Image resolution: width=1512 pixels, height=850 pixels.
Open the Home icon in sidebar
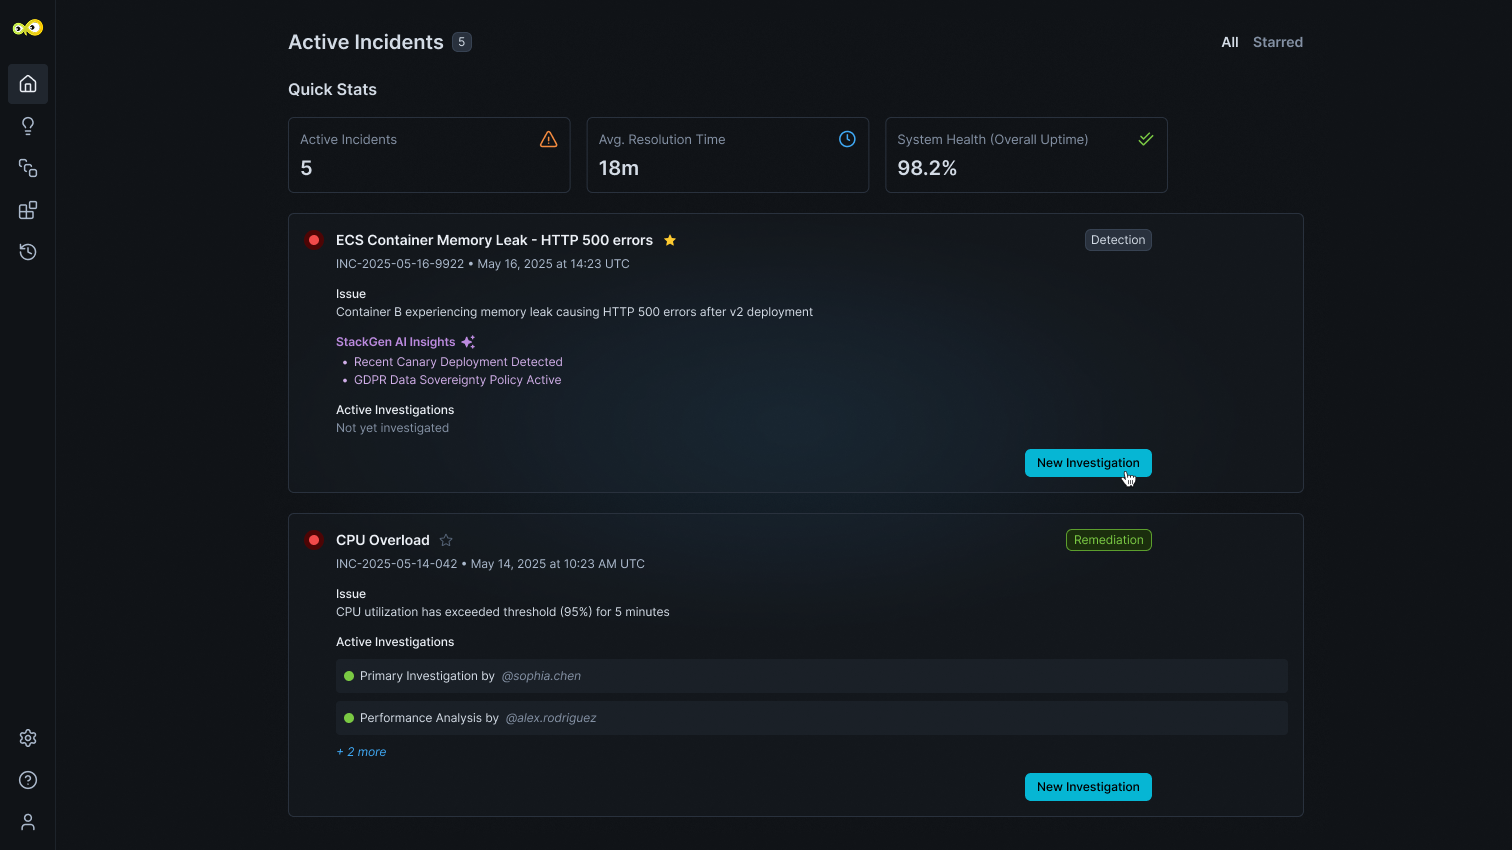(x=28, y=84)
